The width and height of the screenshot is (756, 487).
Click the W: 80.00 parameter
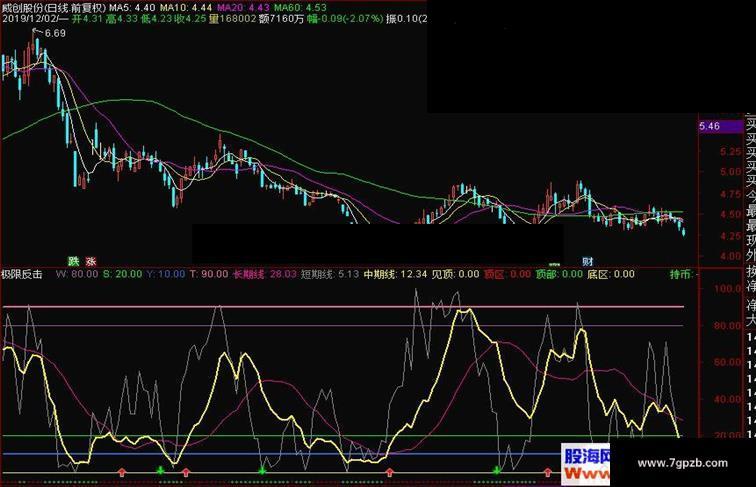point(77,274)
